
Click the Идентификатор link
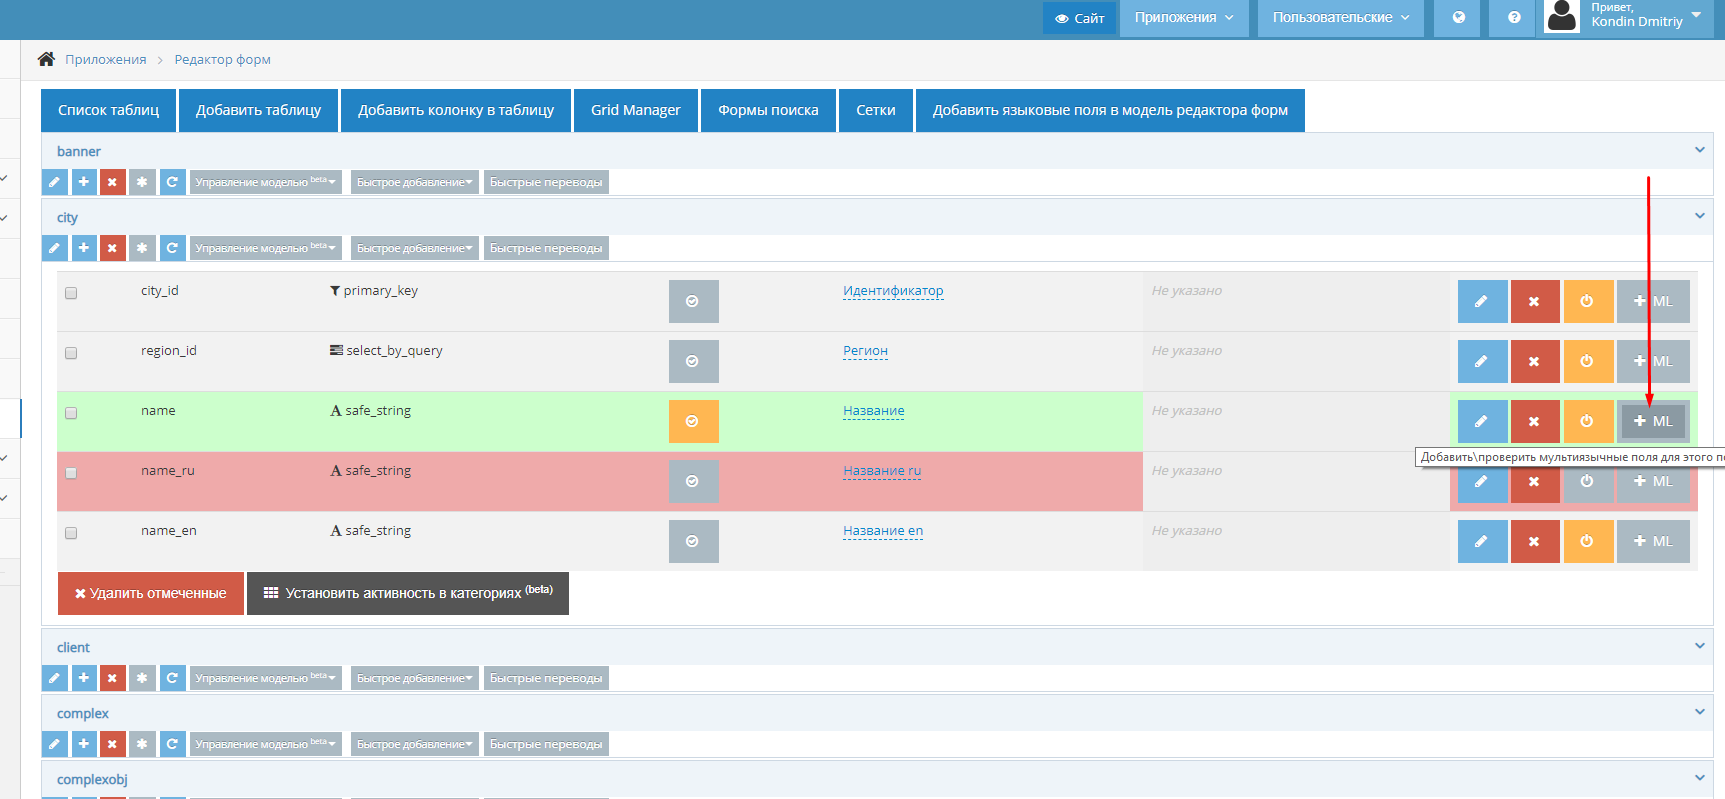tap(893, 291)
